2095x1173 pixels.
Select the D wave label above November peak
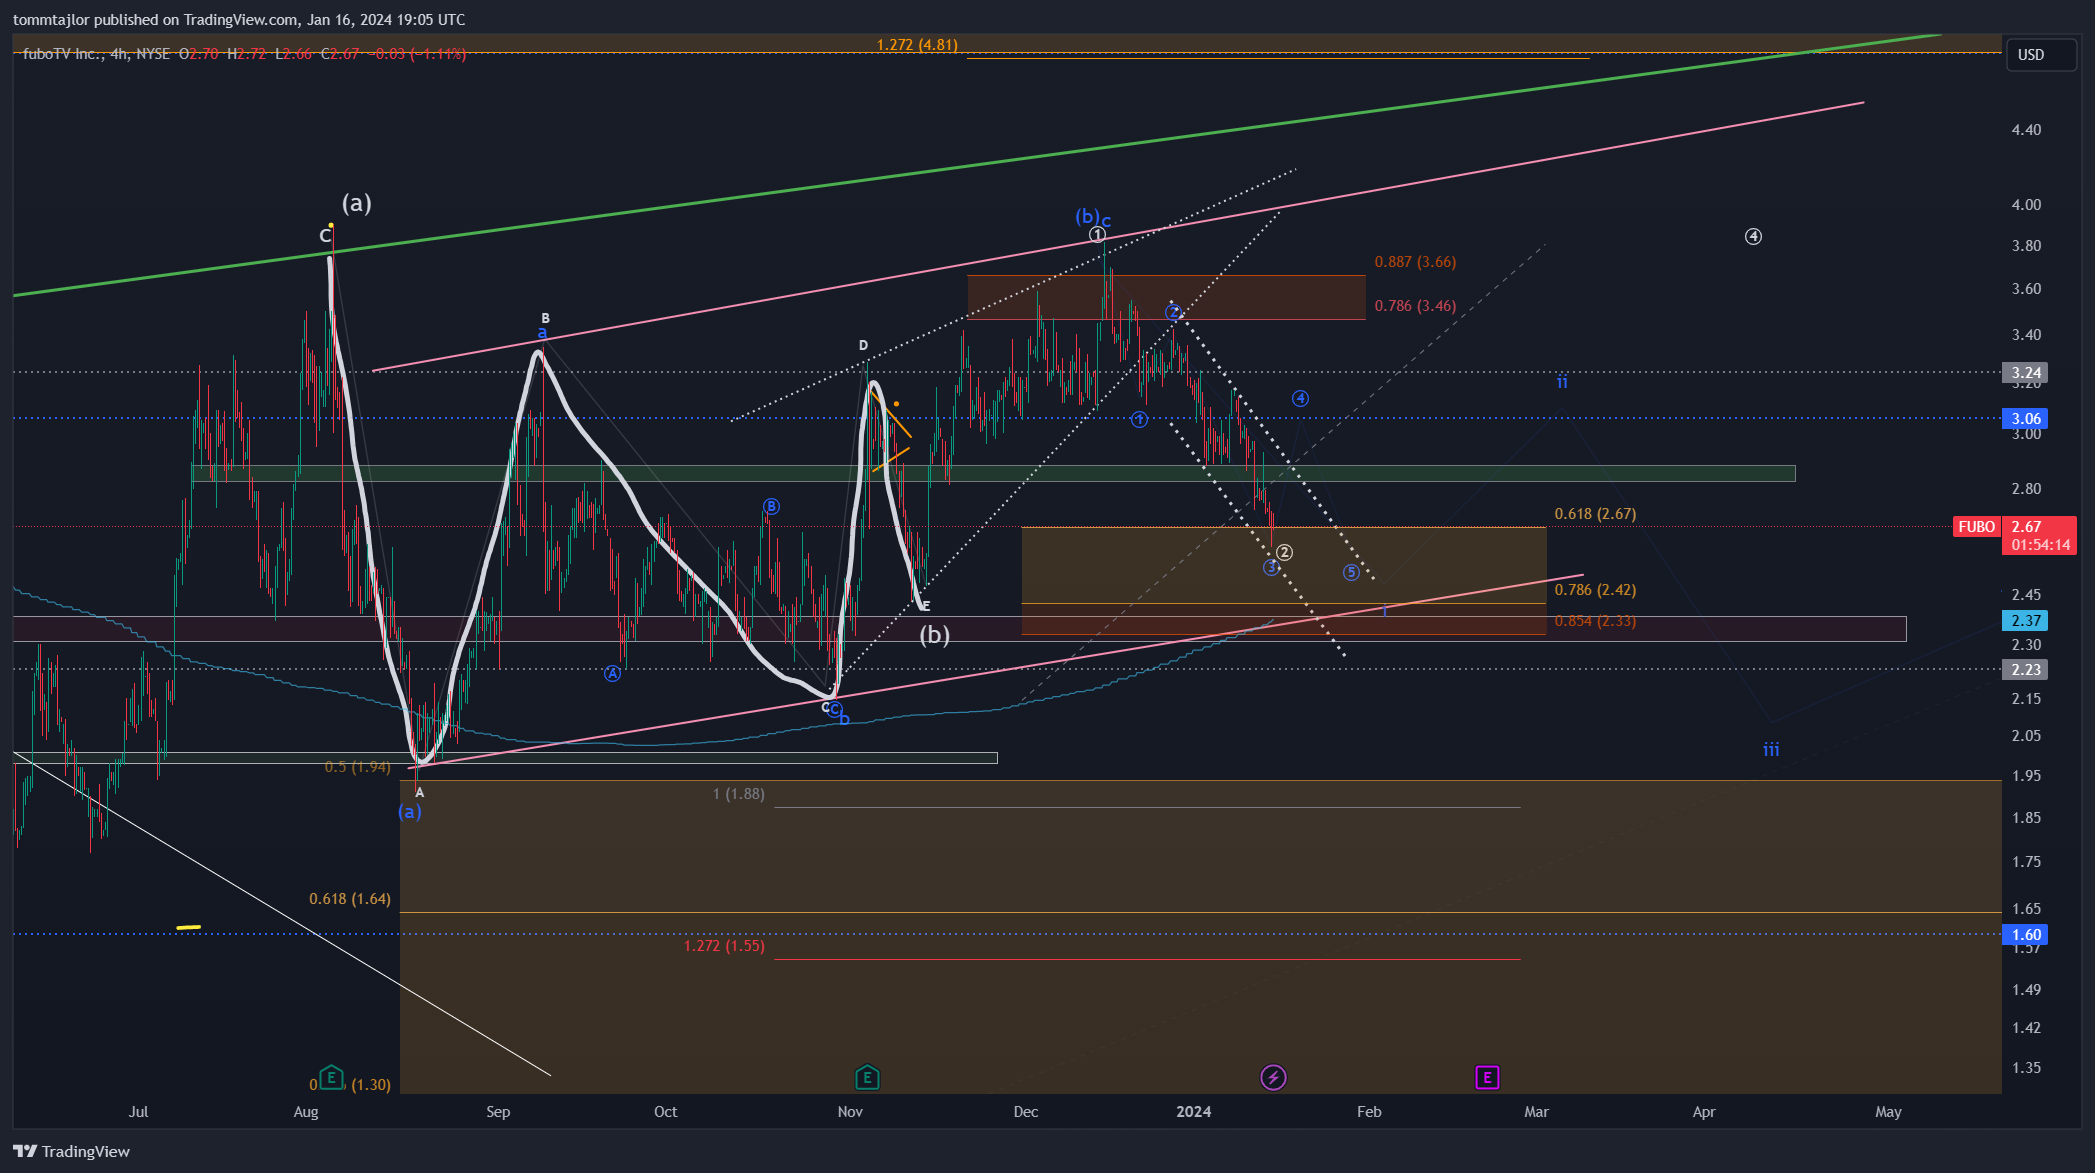point(863,346)
